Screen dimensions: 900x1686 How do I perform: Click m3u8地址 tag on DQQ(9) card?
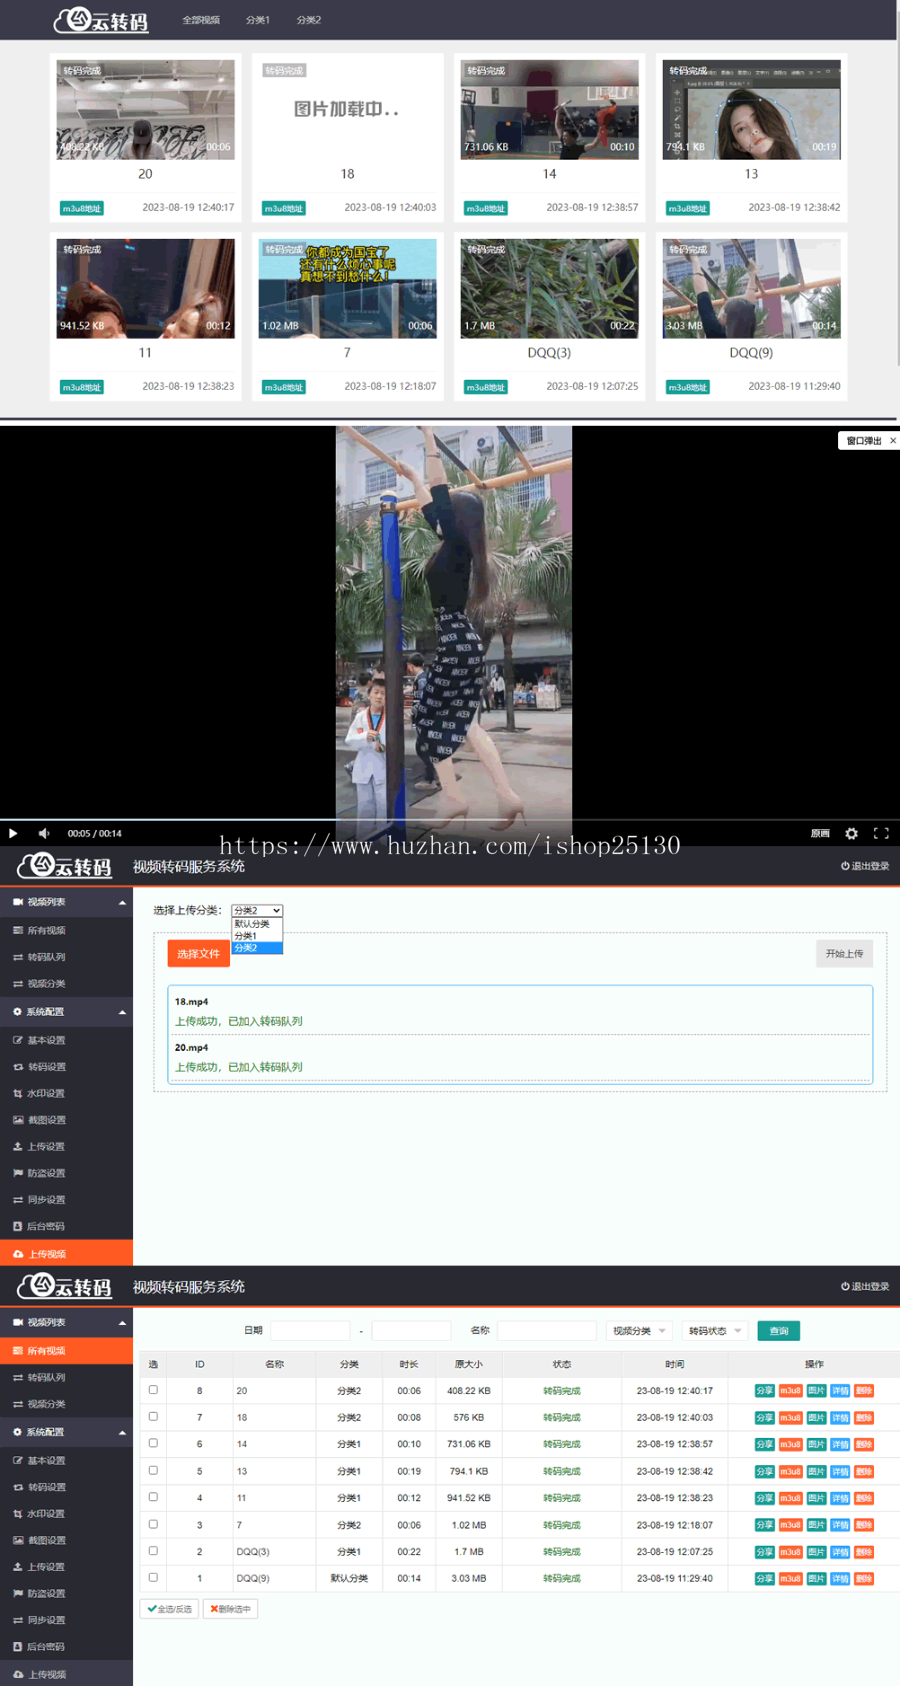click(688, 387)
